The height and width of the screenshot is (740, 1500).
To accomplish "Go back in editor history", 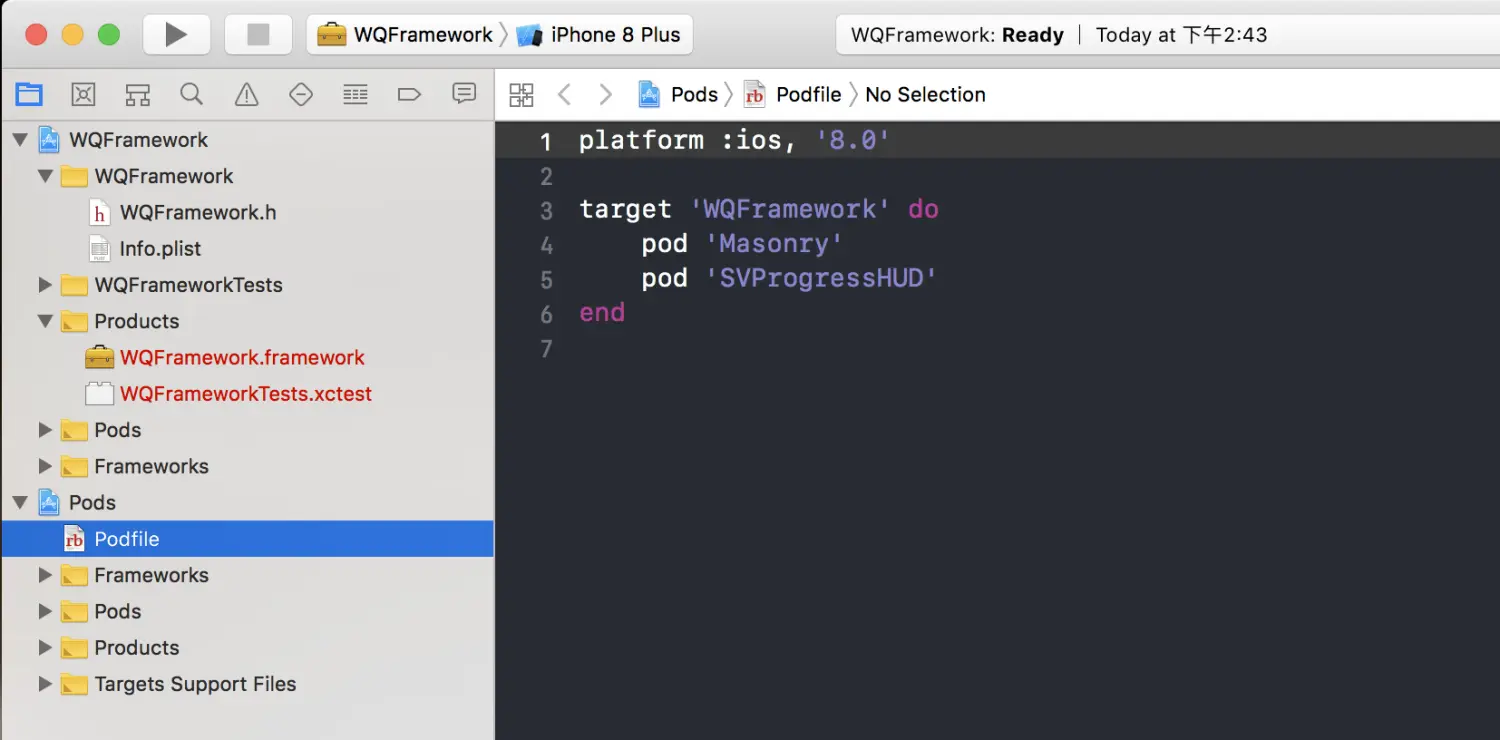I will coord(564,95).
